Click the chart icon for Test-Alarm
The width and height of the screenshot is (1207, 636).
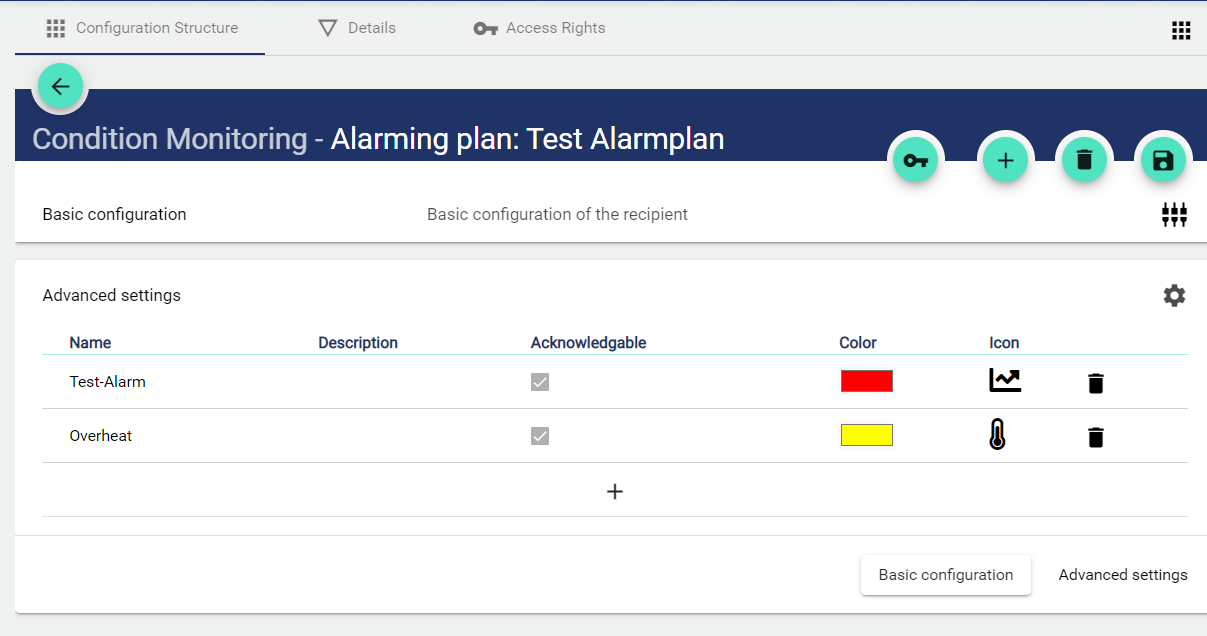[1005, 380]
